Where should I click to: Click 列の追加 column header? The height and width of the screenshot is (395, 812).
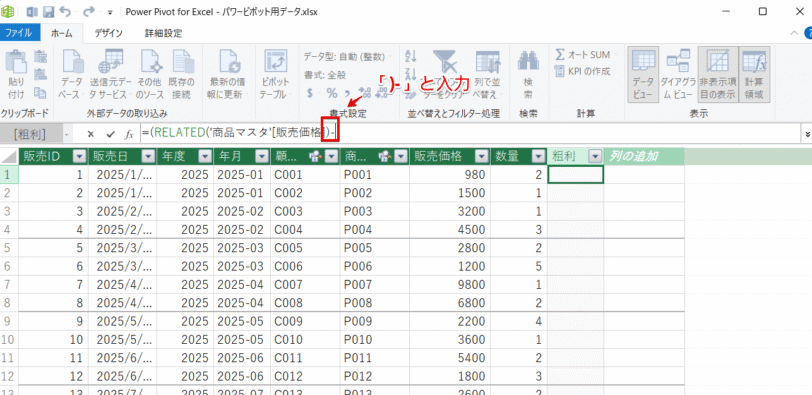click(x=644, y=156)
